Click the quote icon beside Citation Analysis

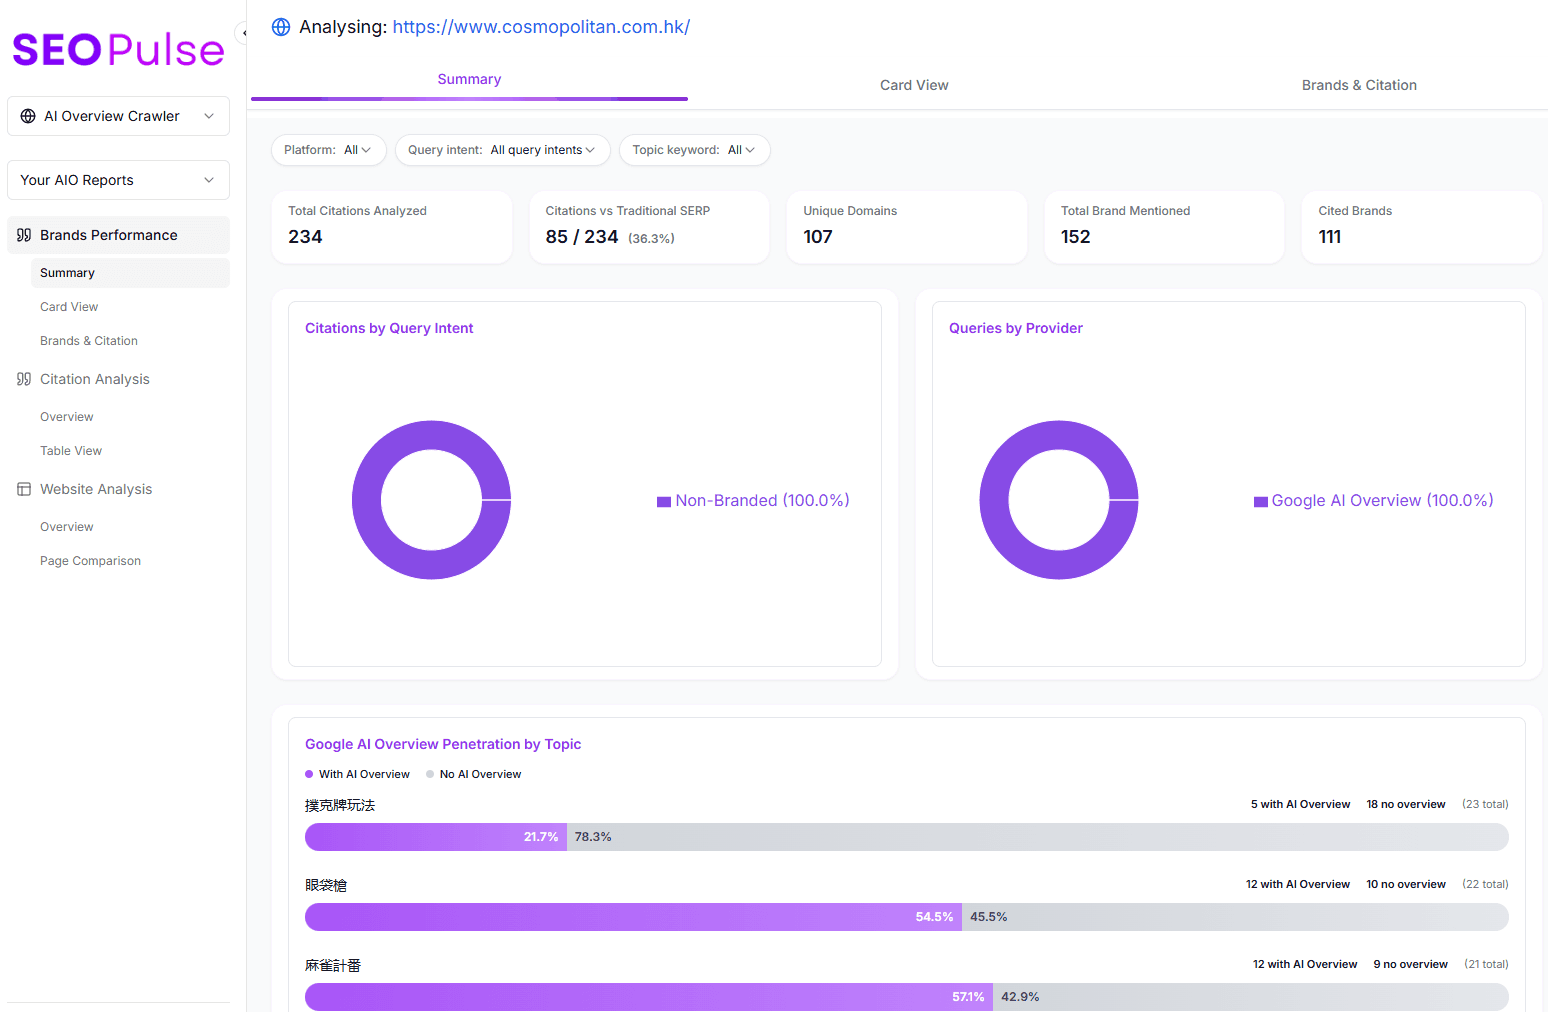tap(24, 379)
